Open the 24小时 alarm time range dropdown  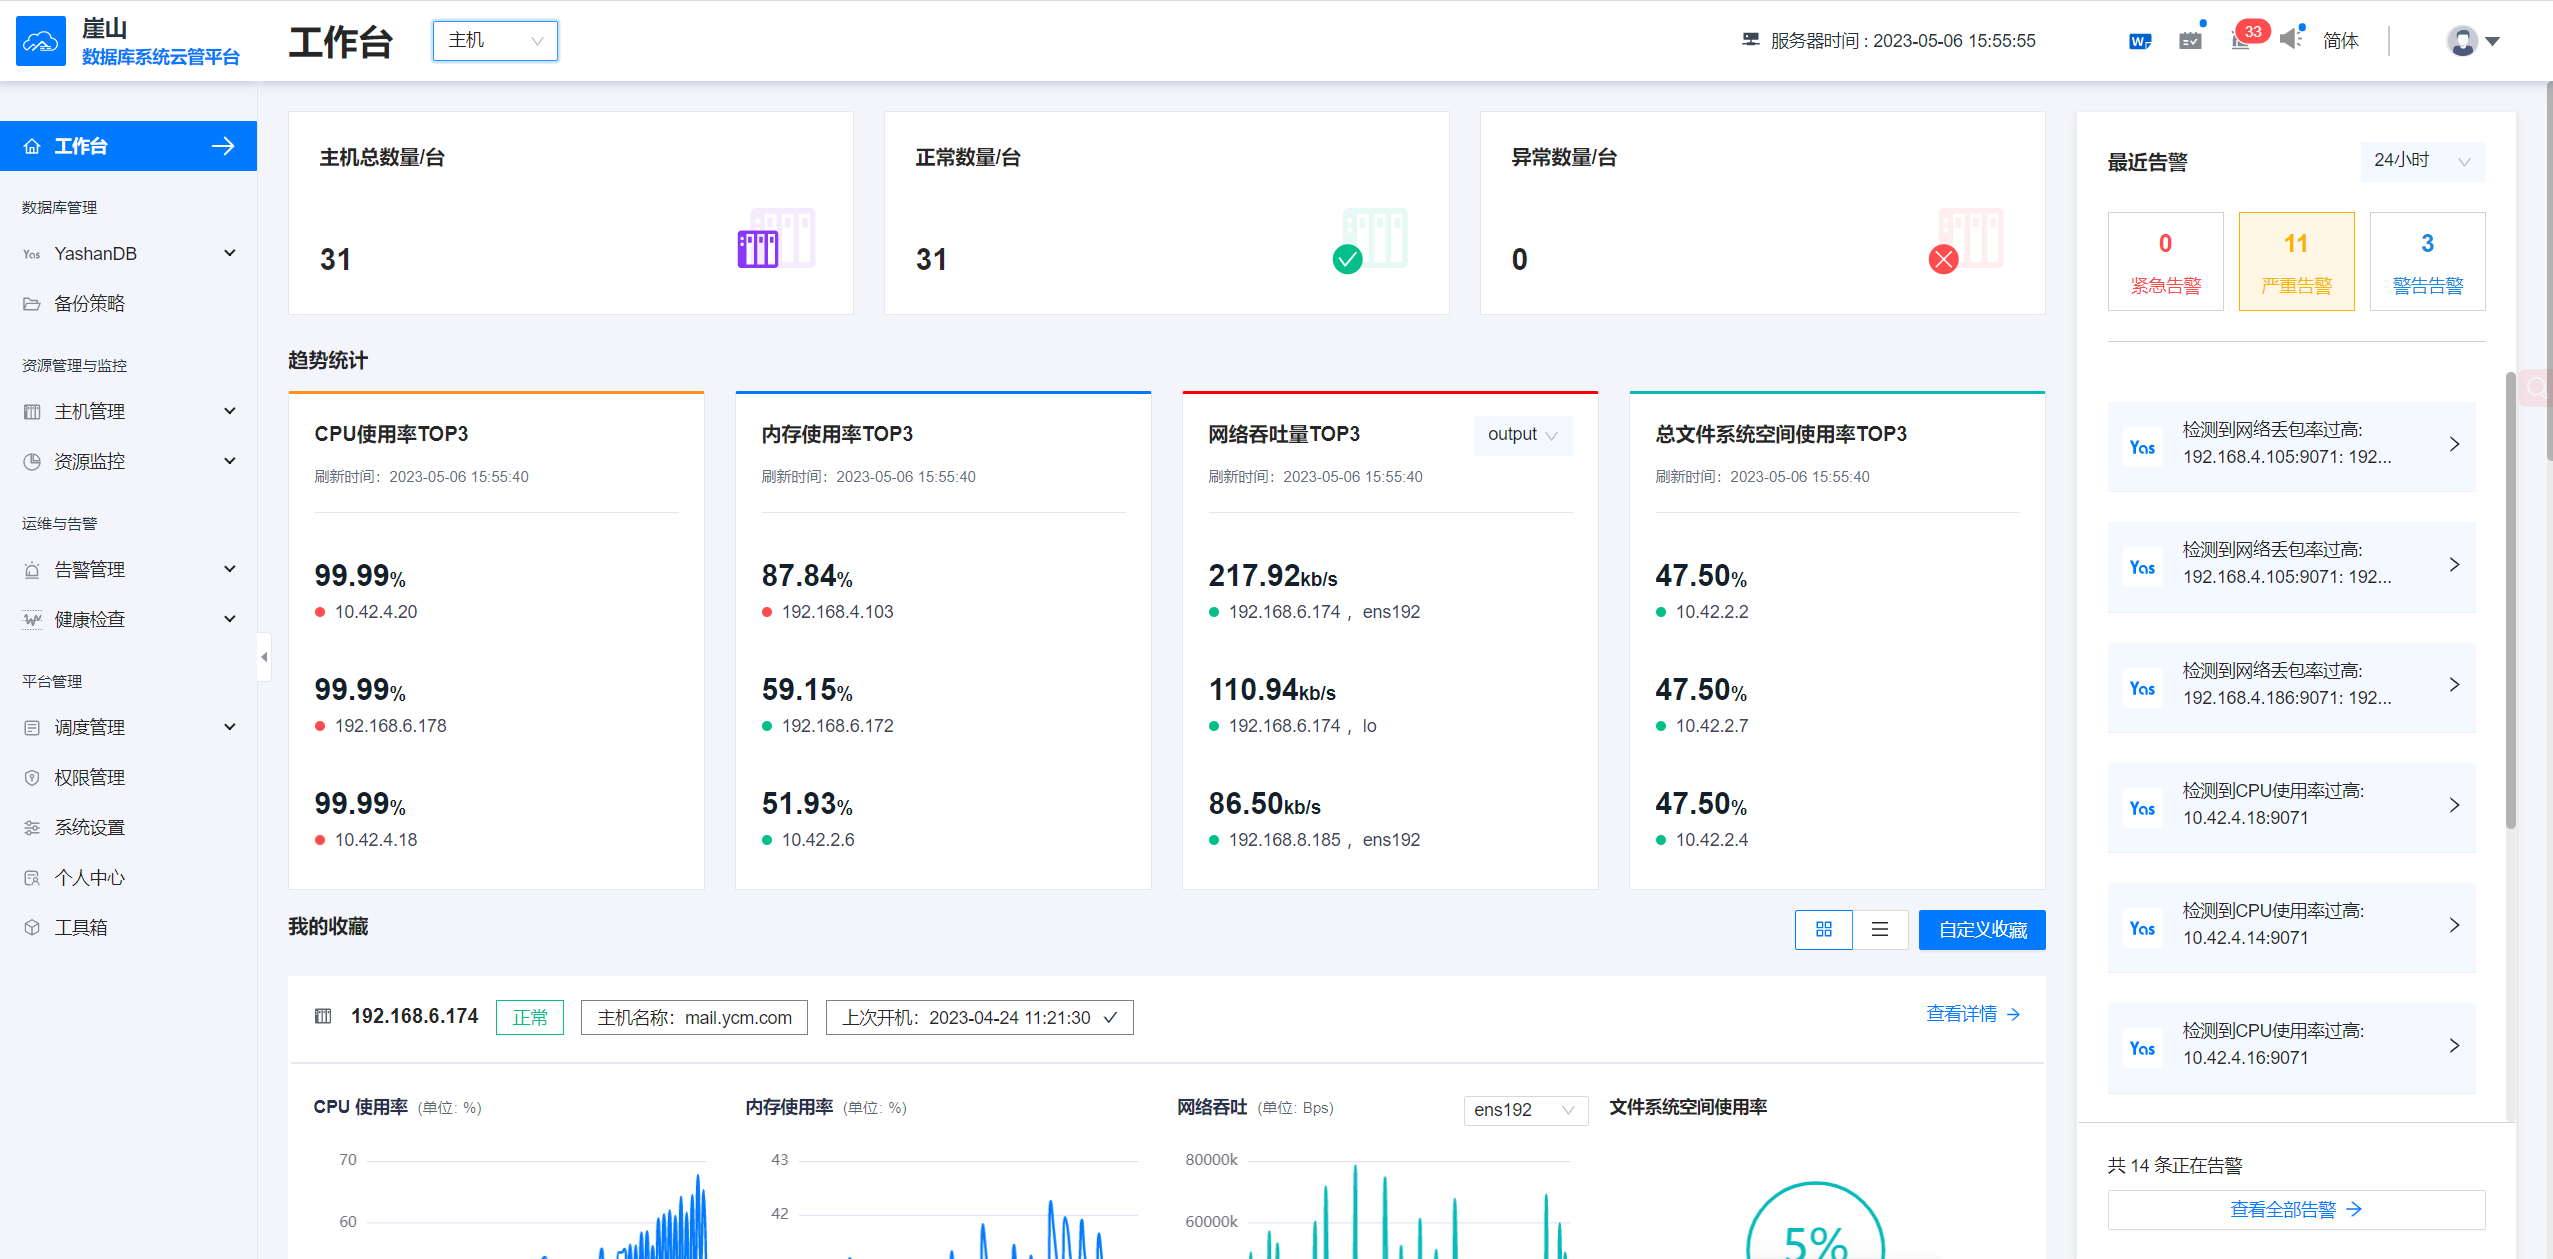click(x=2422, y=161)
